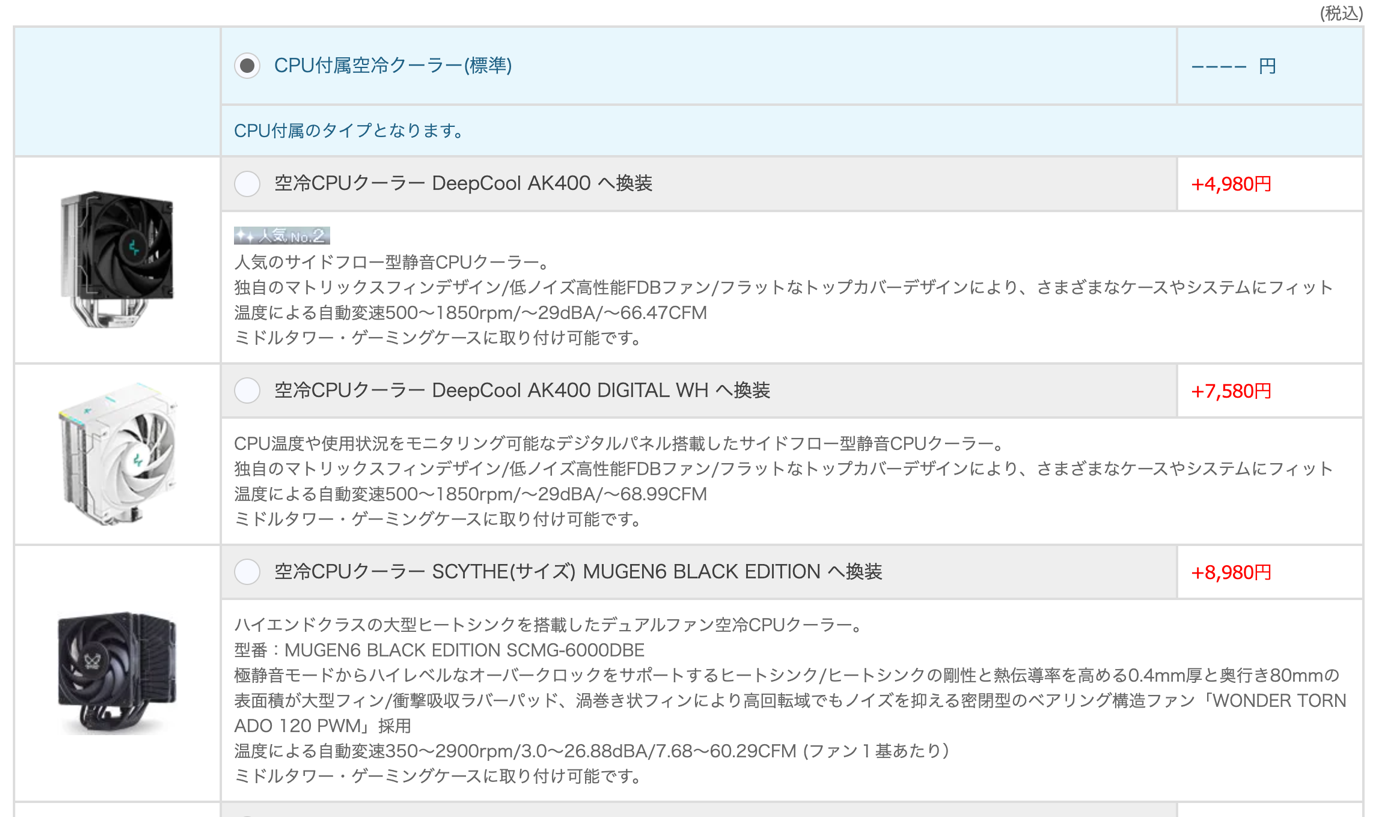Click the 人気 No.2 popularity badge
This screenshot has width=1378, height=817.
(281, 236)
